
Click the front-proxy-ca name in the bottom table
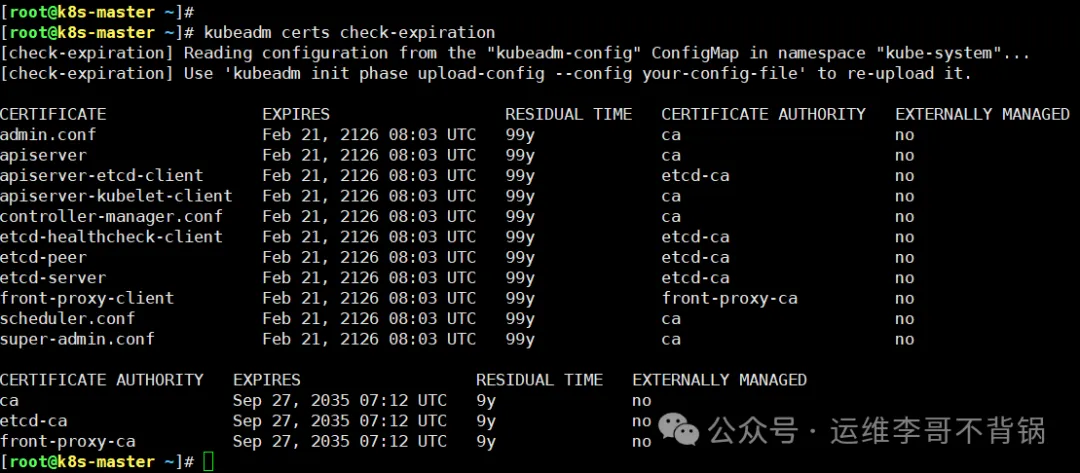point(68,441)
